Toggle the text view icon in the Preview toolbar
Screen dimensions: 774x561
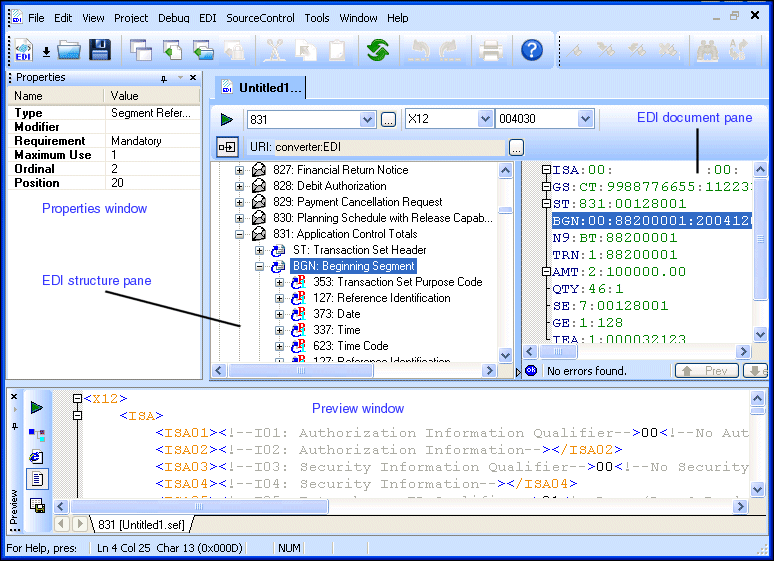point(37,480)
